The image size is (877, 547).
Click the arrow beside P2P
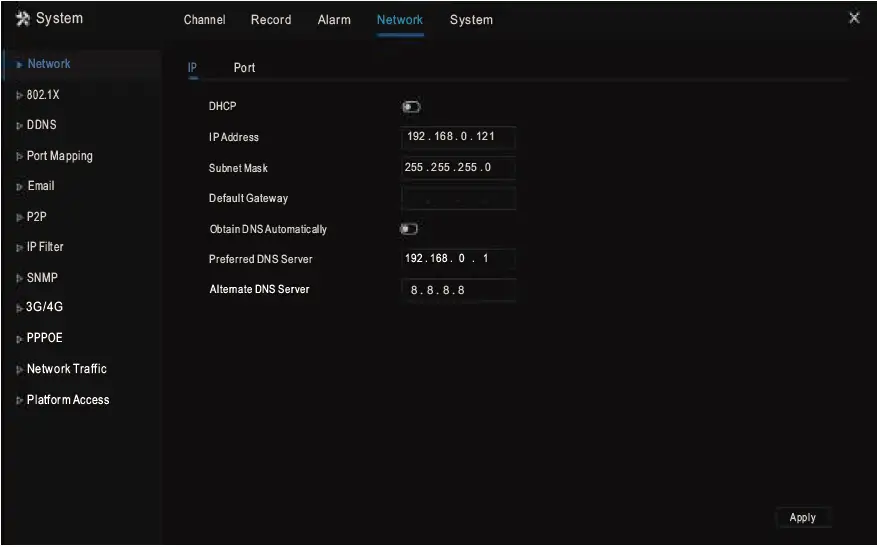[20, 218]
